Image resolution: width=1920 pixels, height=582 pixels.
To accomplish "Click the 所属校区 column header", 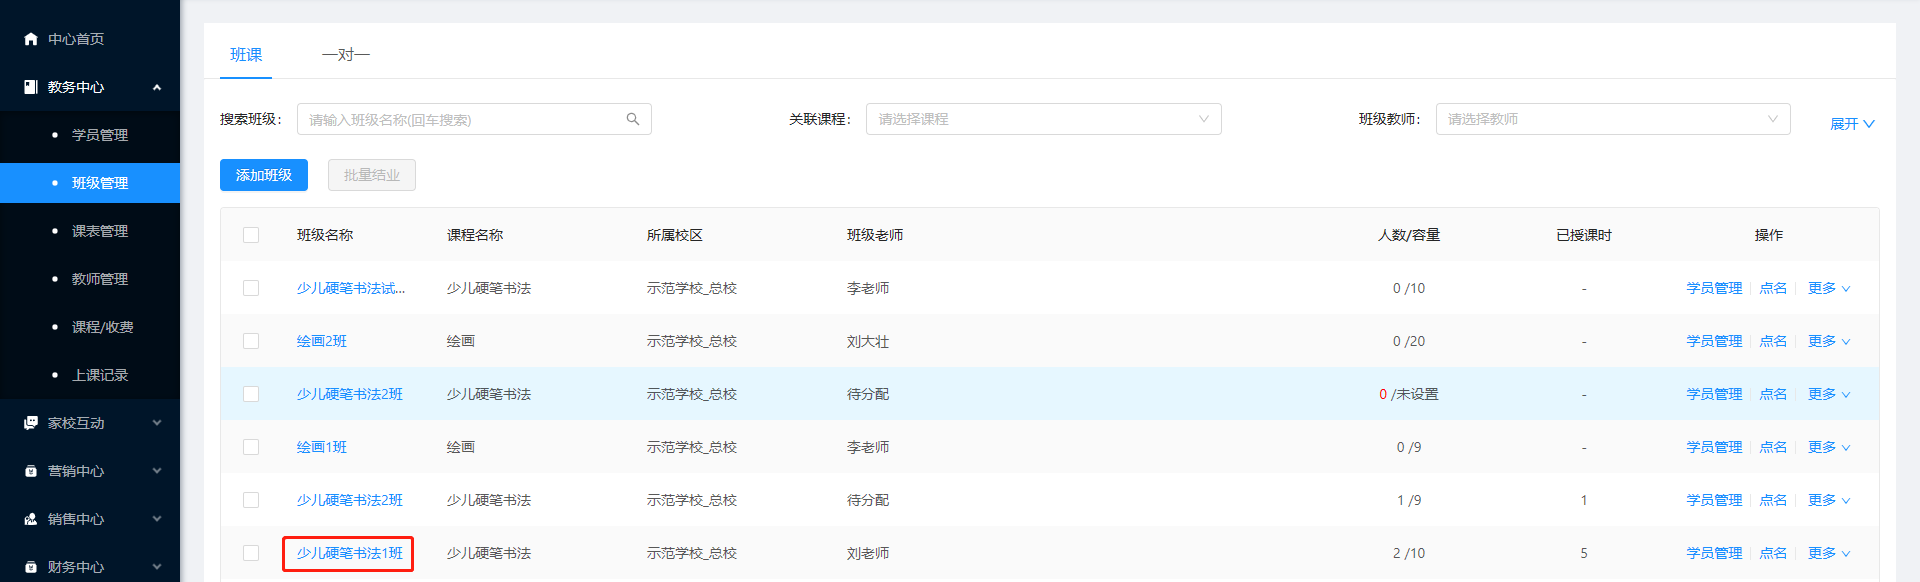I will [675, 235].
